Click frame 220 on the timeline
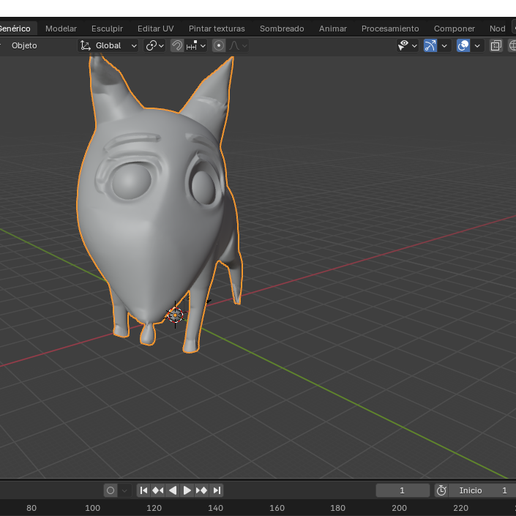The image size is (516, 516). [461, 508]
